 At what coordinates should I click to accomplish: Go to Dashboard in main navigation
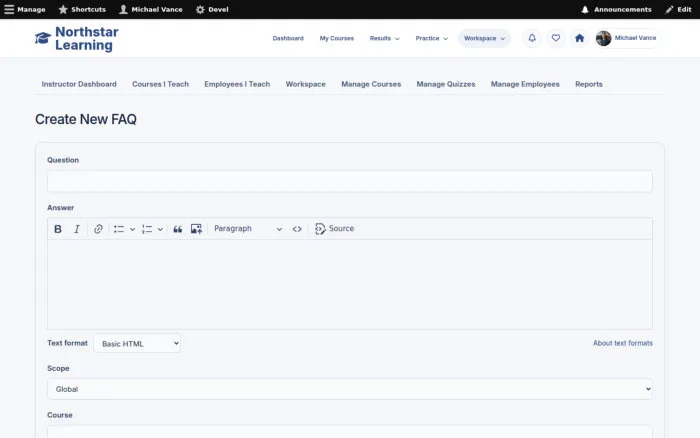tap(288, 38)
